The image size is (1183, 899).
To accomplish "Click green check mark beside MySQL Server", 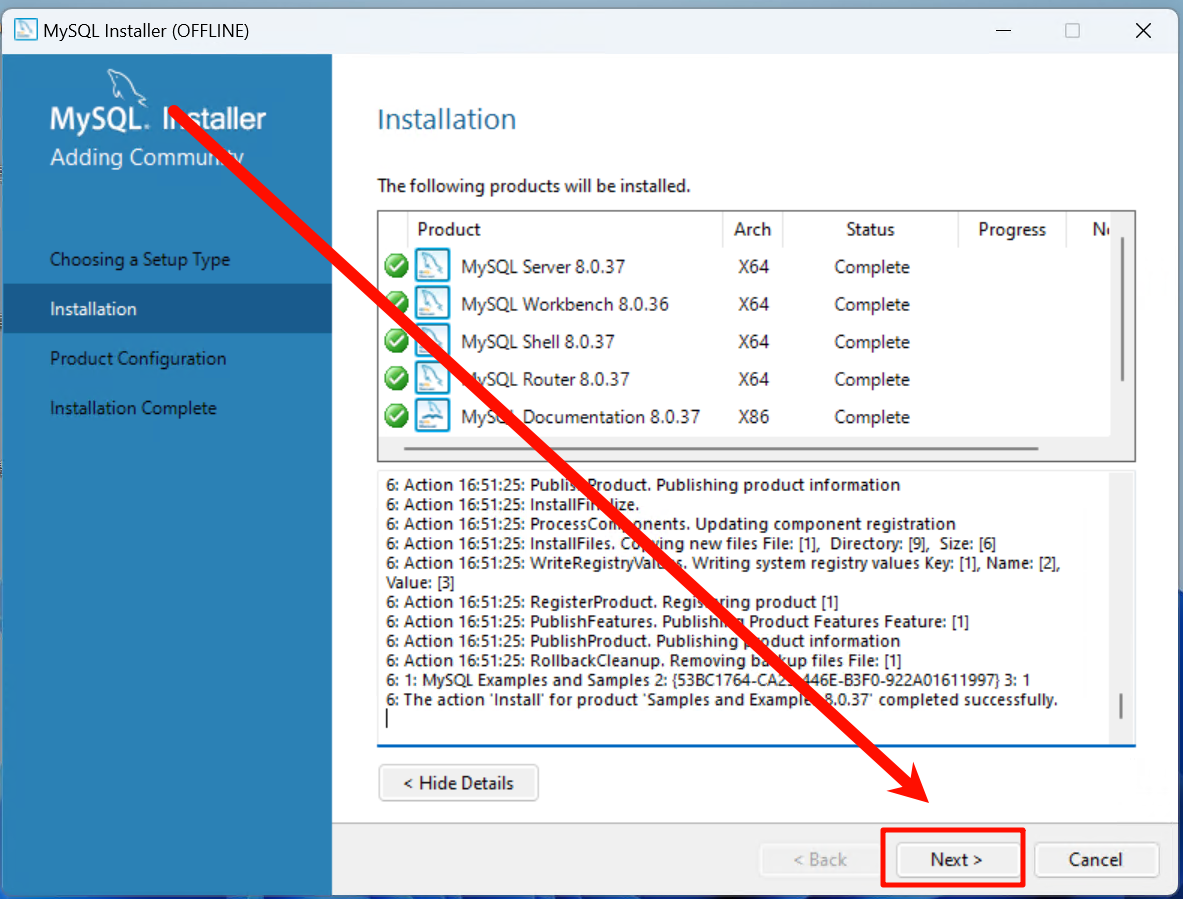I will point(396,266).
